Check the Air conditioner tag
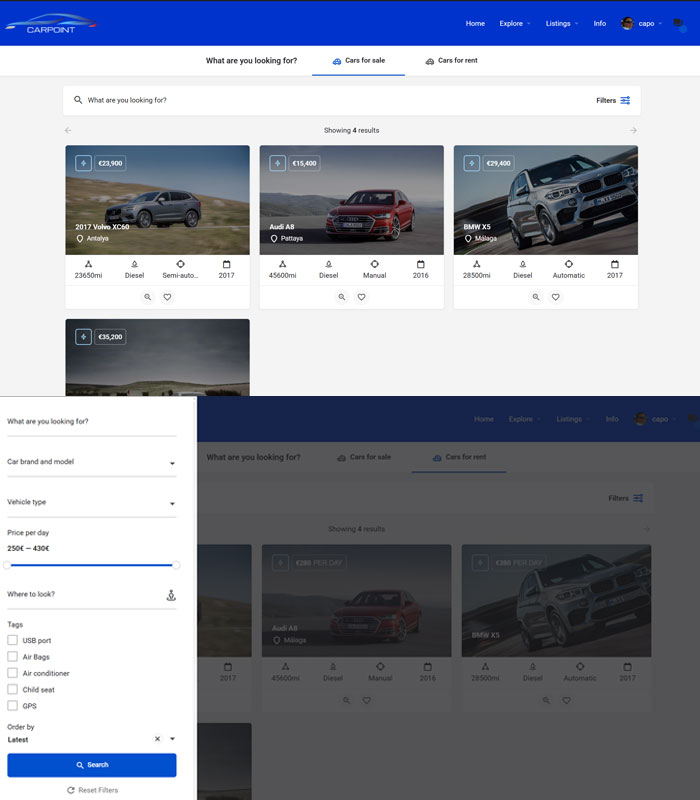This screenshot has height=800, width=700. click(x=13, y=673)
